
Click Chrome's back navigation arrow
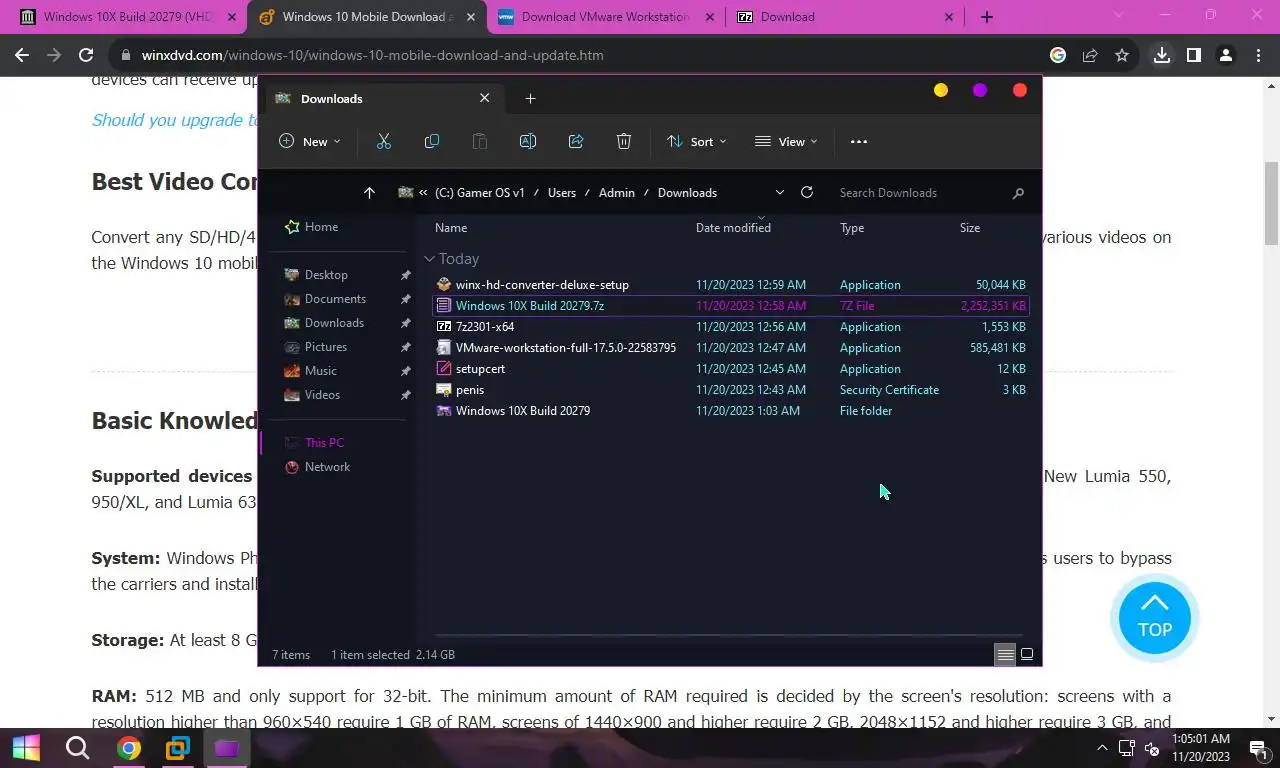coord(22,55)
